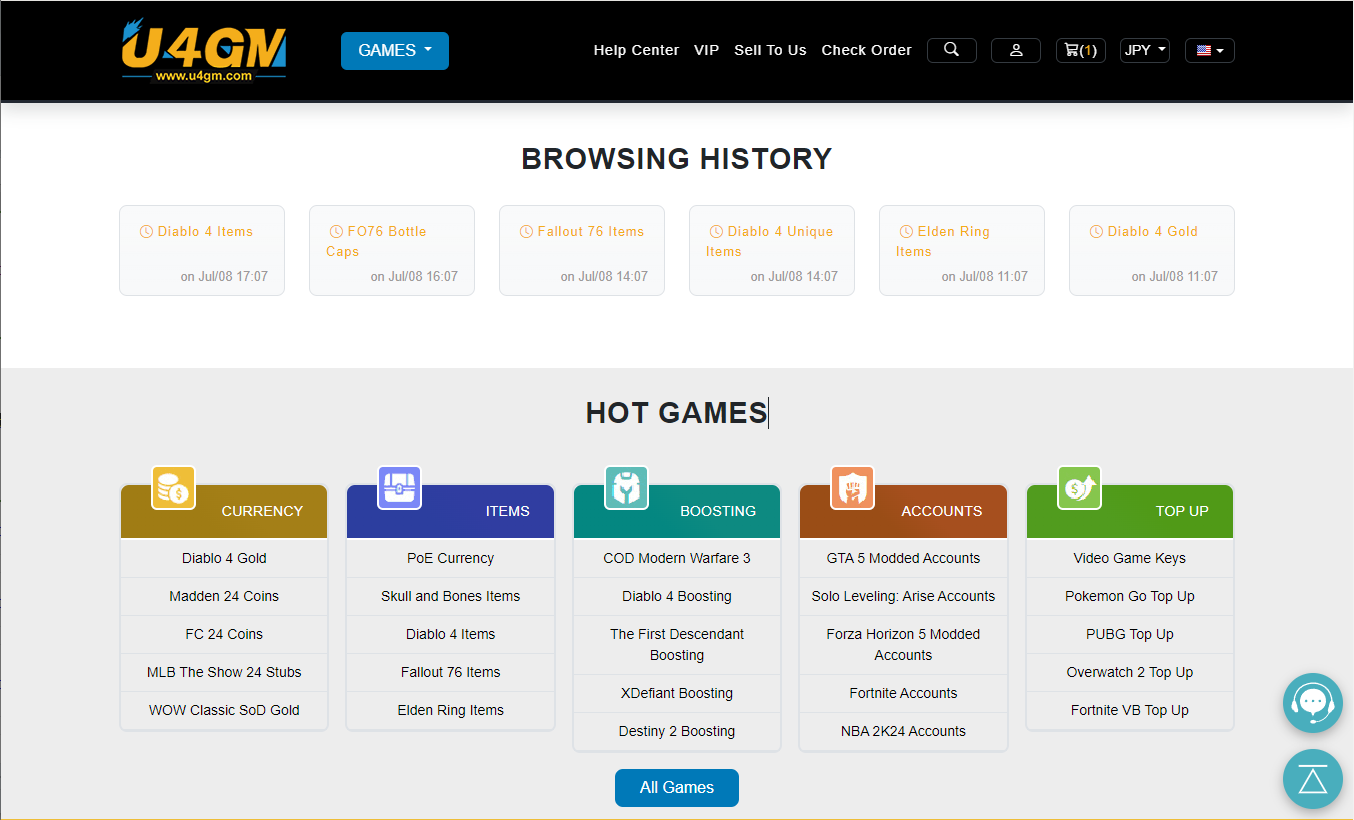
Task: Open Check Order navigation item
Action: click(867, 50)
